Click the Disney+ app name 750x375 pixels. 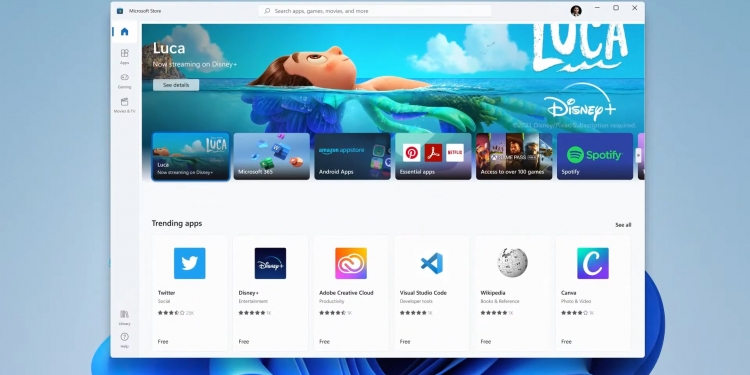(249, 293)
